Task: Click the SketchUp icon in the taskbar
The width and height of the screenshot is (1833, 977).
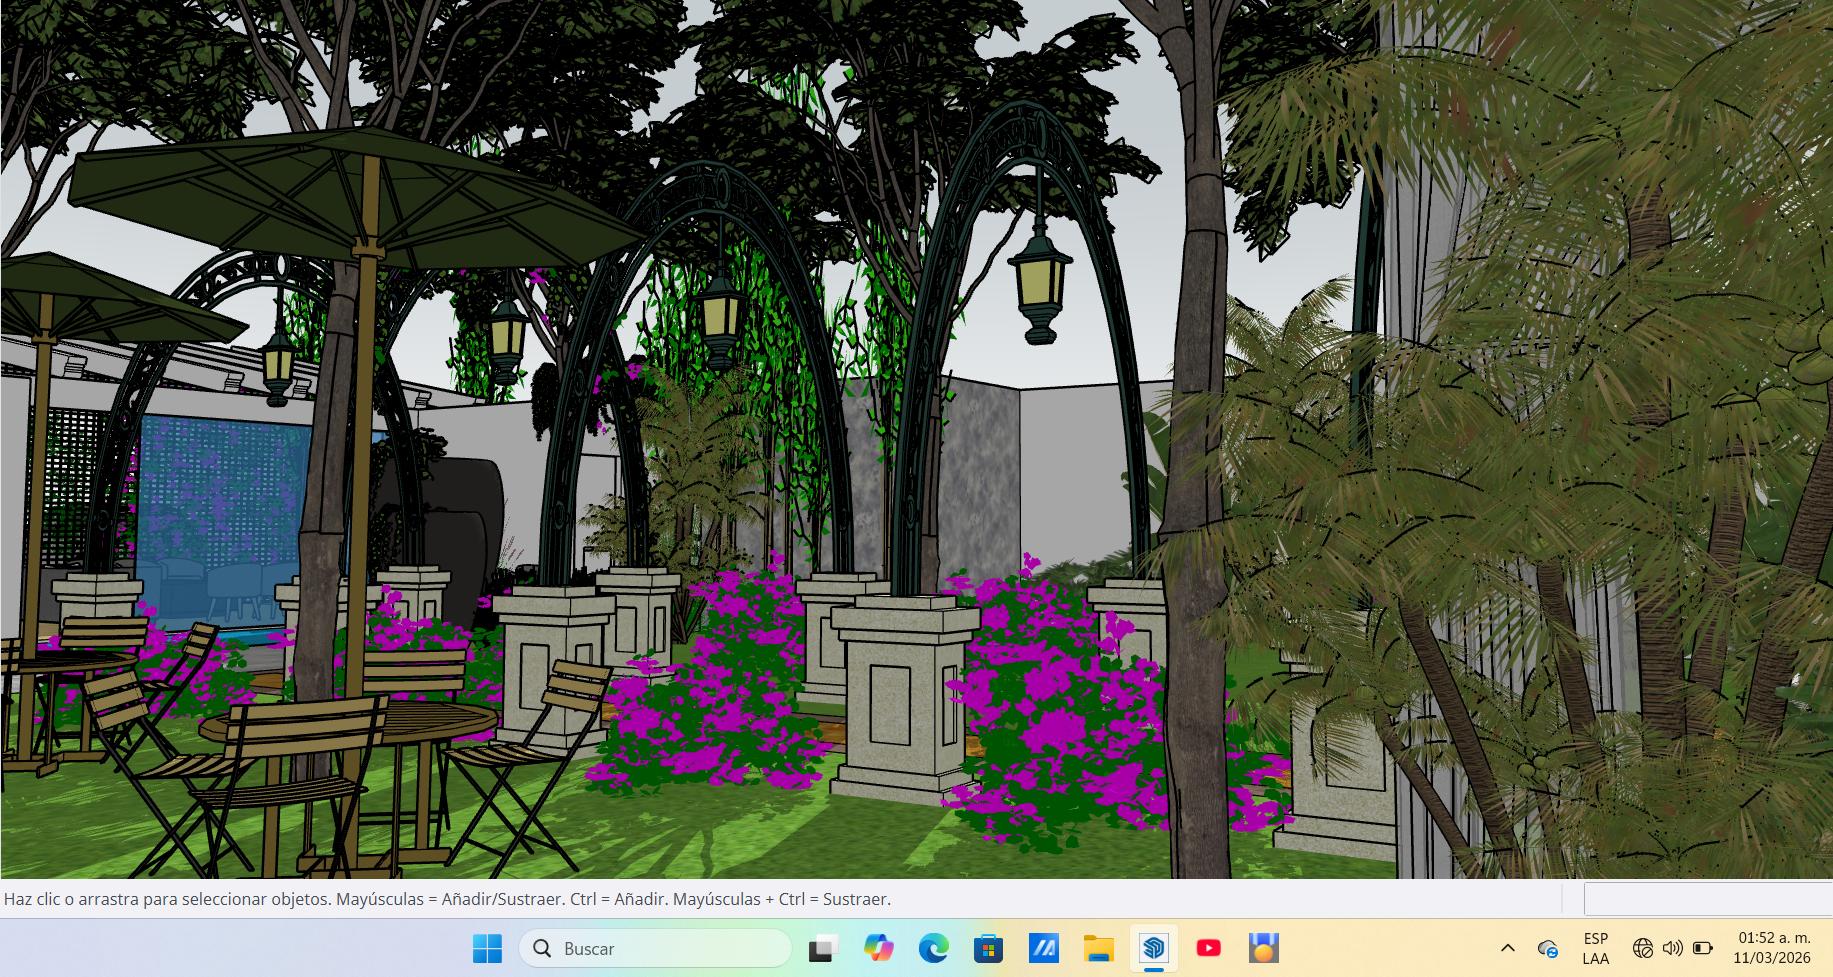Action: point(1153,948)
